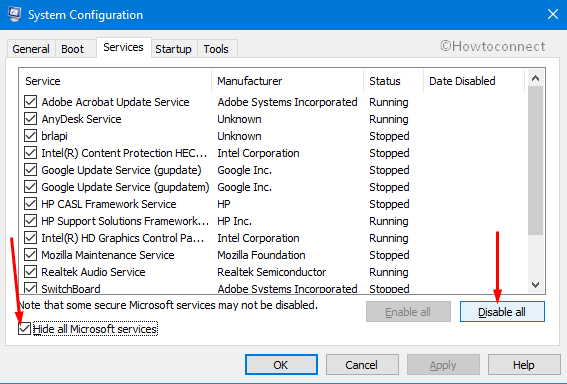Confirm with the OK button
Screen dimensions: 567x384
pyautogui.click(x=281, y=364)
